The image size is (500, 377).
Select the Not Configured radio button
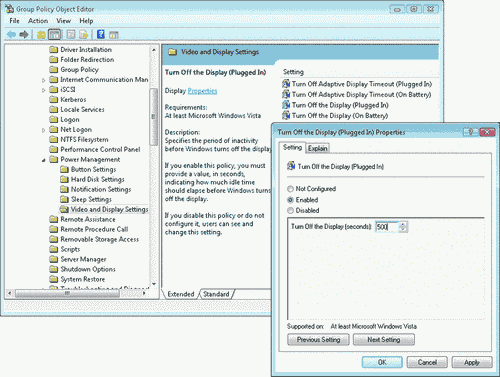tap(290, 189)
